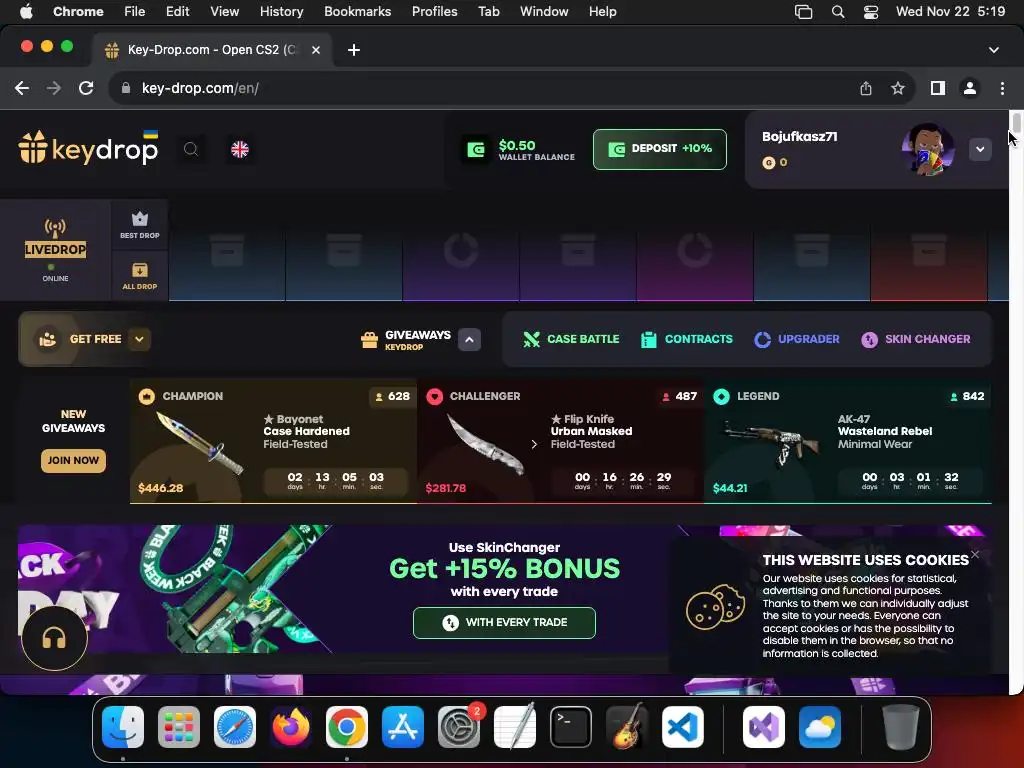Open Visual Studio Code from the Dock
1024x768 pixels.
(682, 727)
